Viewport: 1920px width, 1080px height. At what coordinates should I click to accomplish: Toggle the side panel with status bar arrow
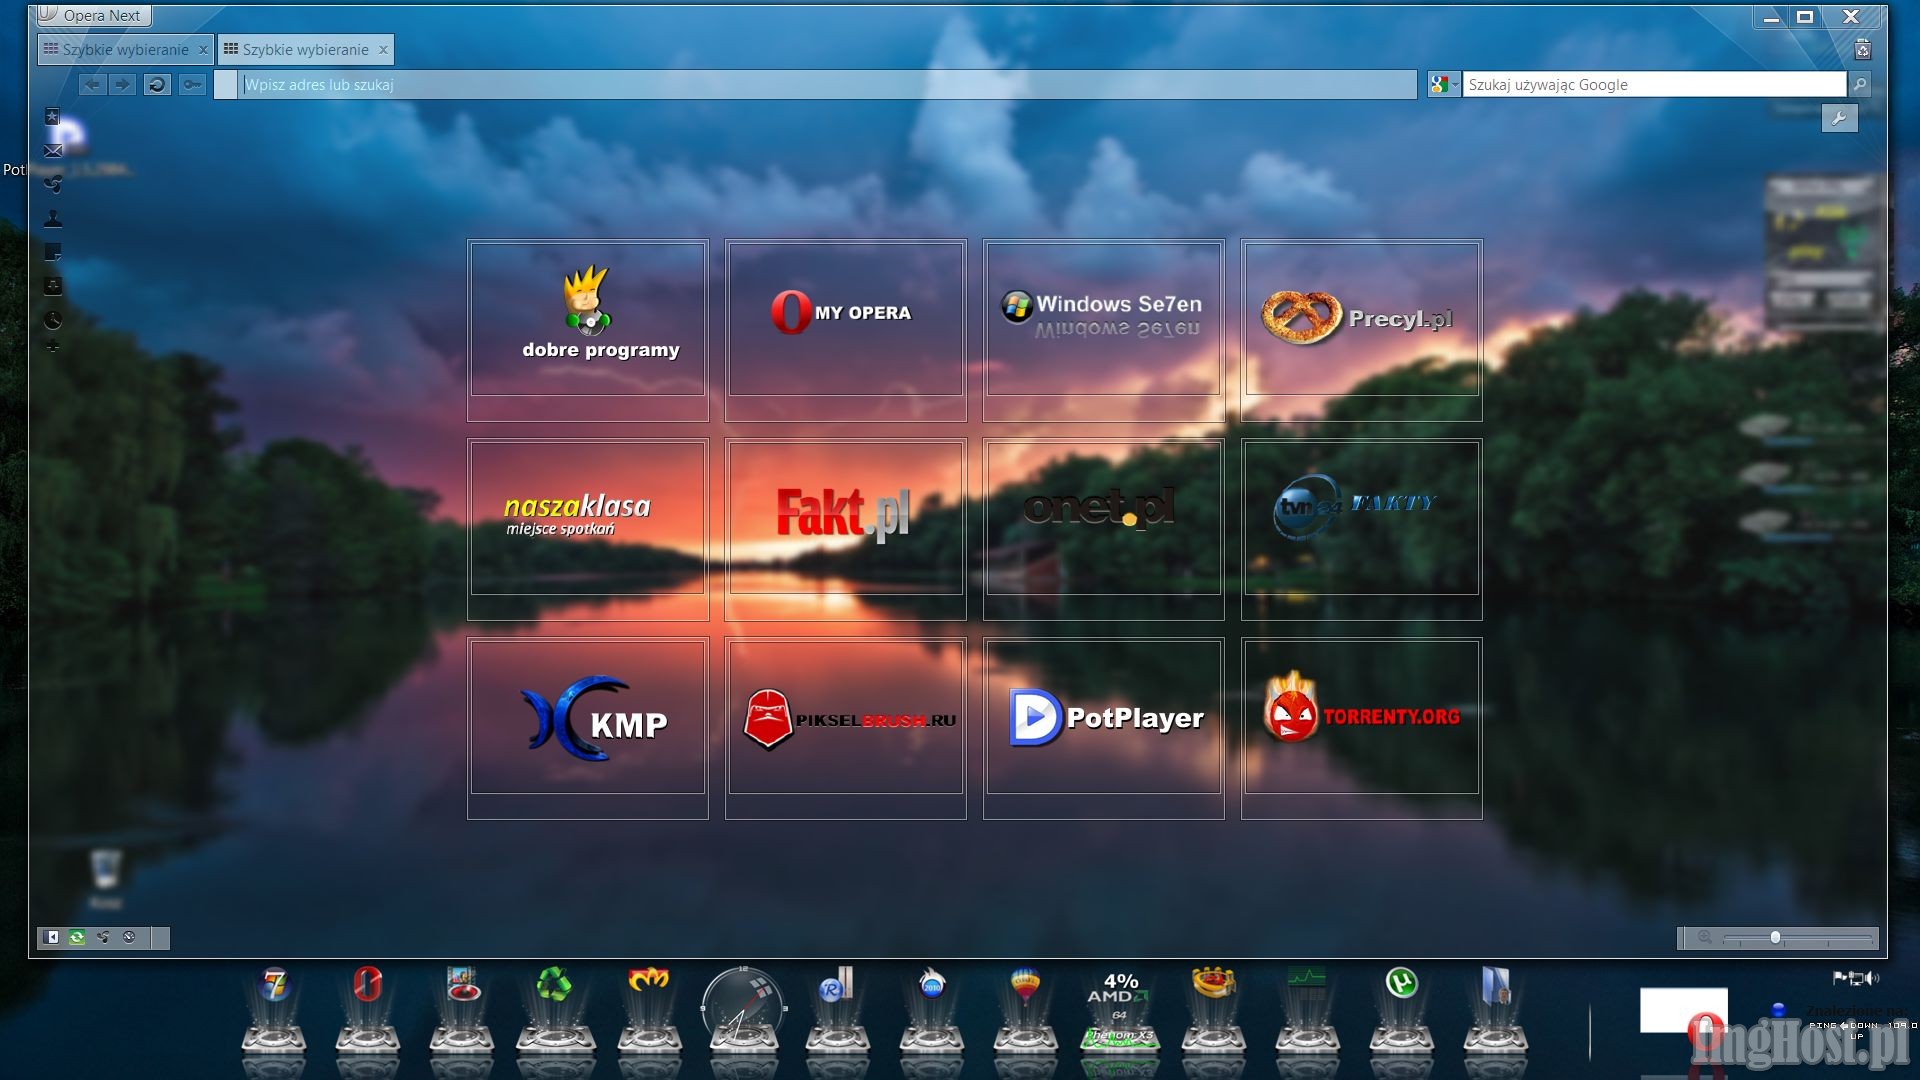point(52,937)
